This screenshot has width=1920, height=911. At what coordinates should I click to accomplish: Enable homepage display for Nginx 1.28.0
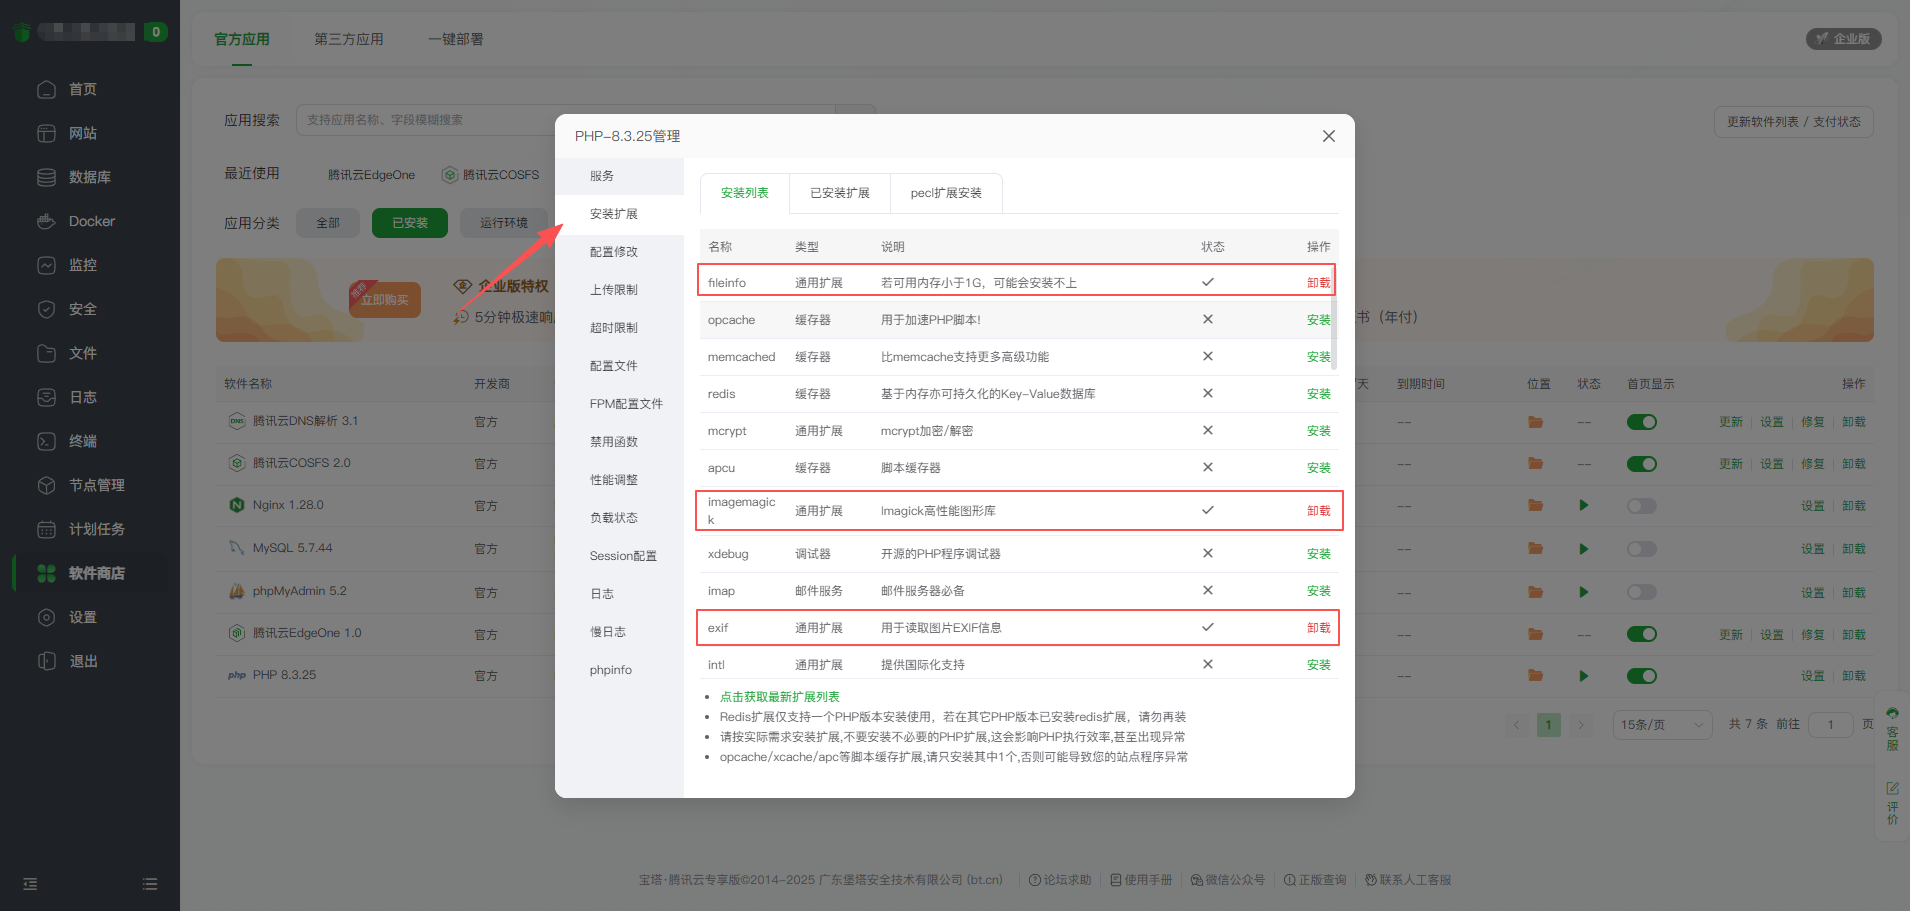click(1641, 506)
